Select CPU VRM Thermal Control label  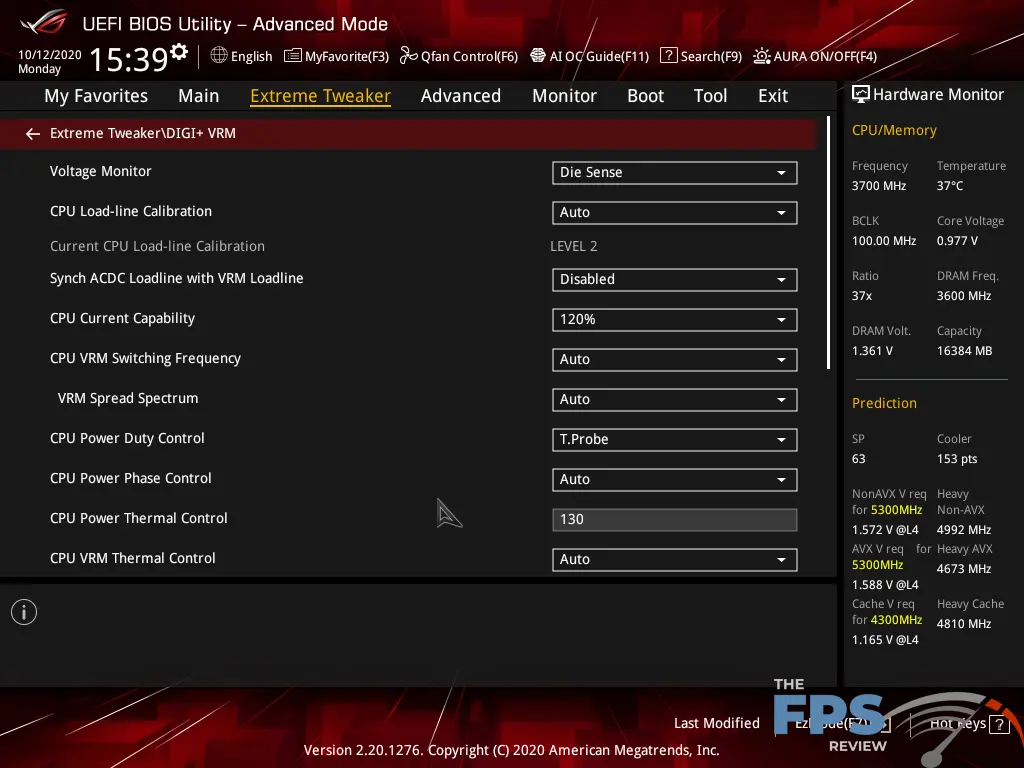click(x=133, y=558)
